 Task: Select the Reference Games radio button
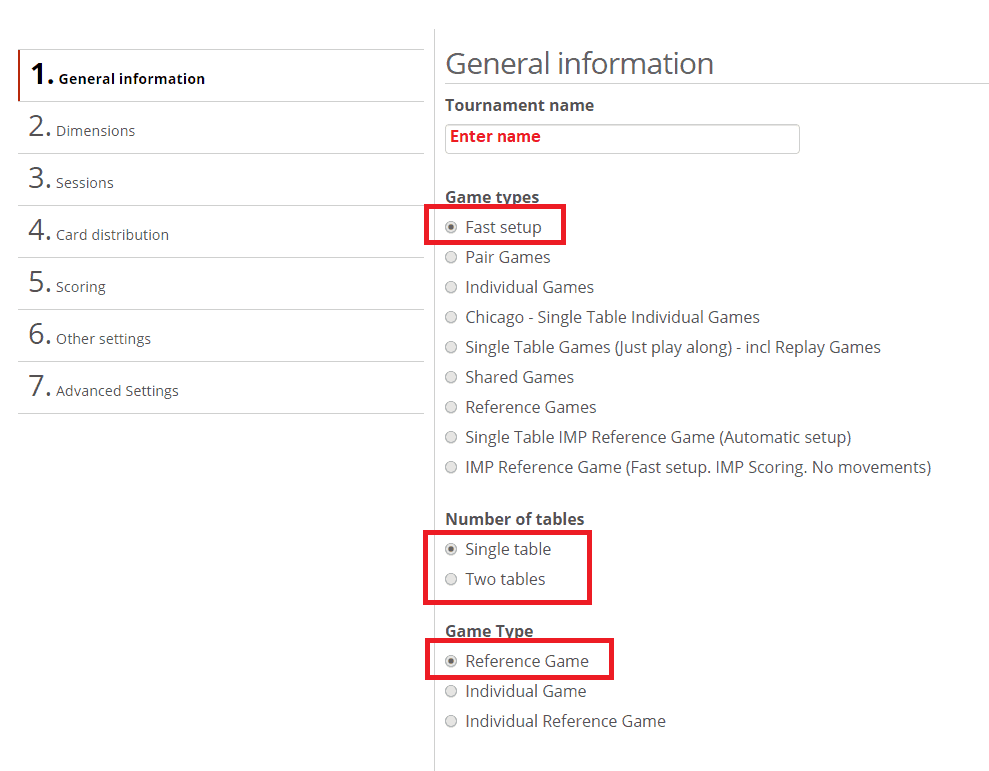(452, 407)
